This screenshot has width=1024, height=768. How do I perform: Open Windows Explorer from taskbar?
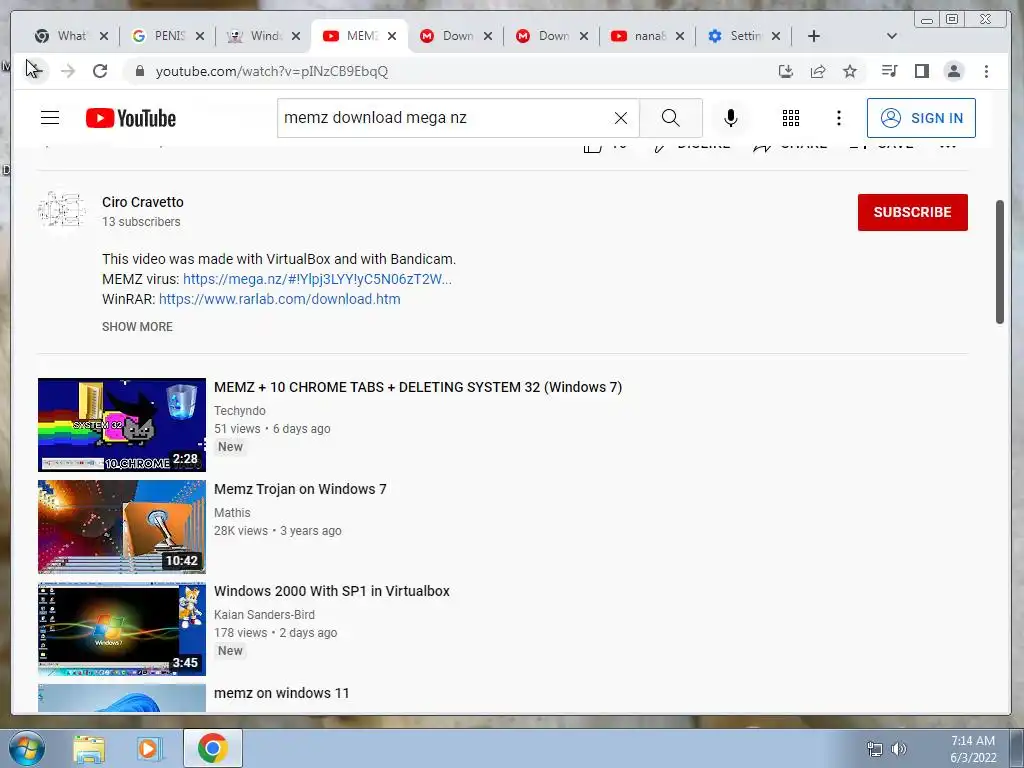click(89, 748)
